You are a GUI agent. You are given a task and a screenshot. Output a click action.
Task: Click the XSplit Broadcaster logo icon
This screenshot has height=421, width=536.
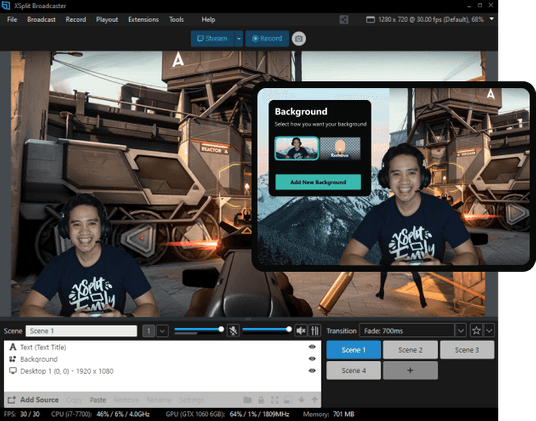point(6,5)
